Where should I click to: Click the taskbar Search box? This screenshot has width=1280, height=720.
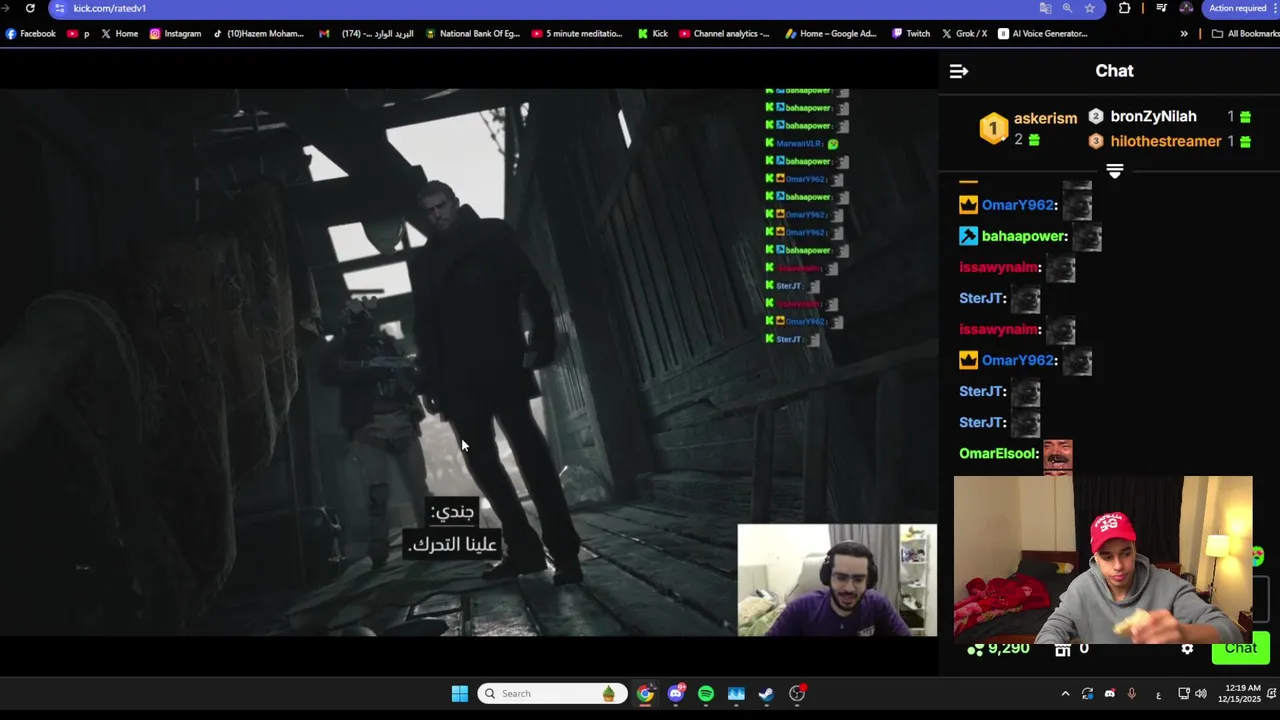[551, 693]
